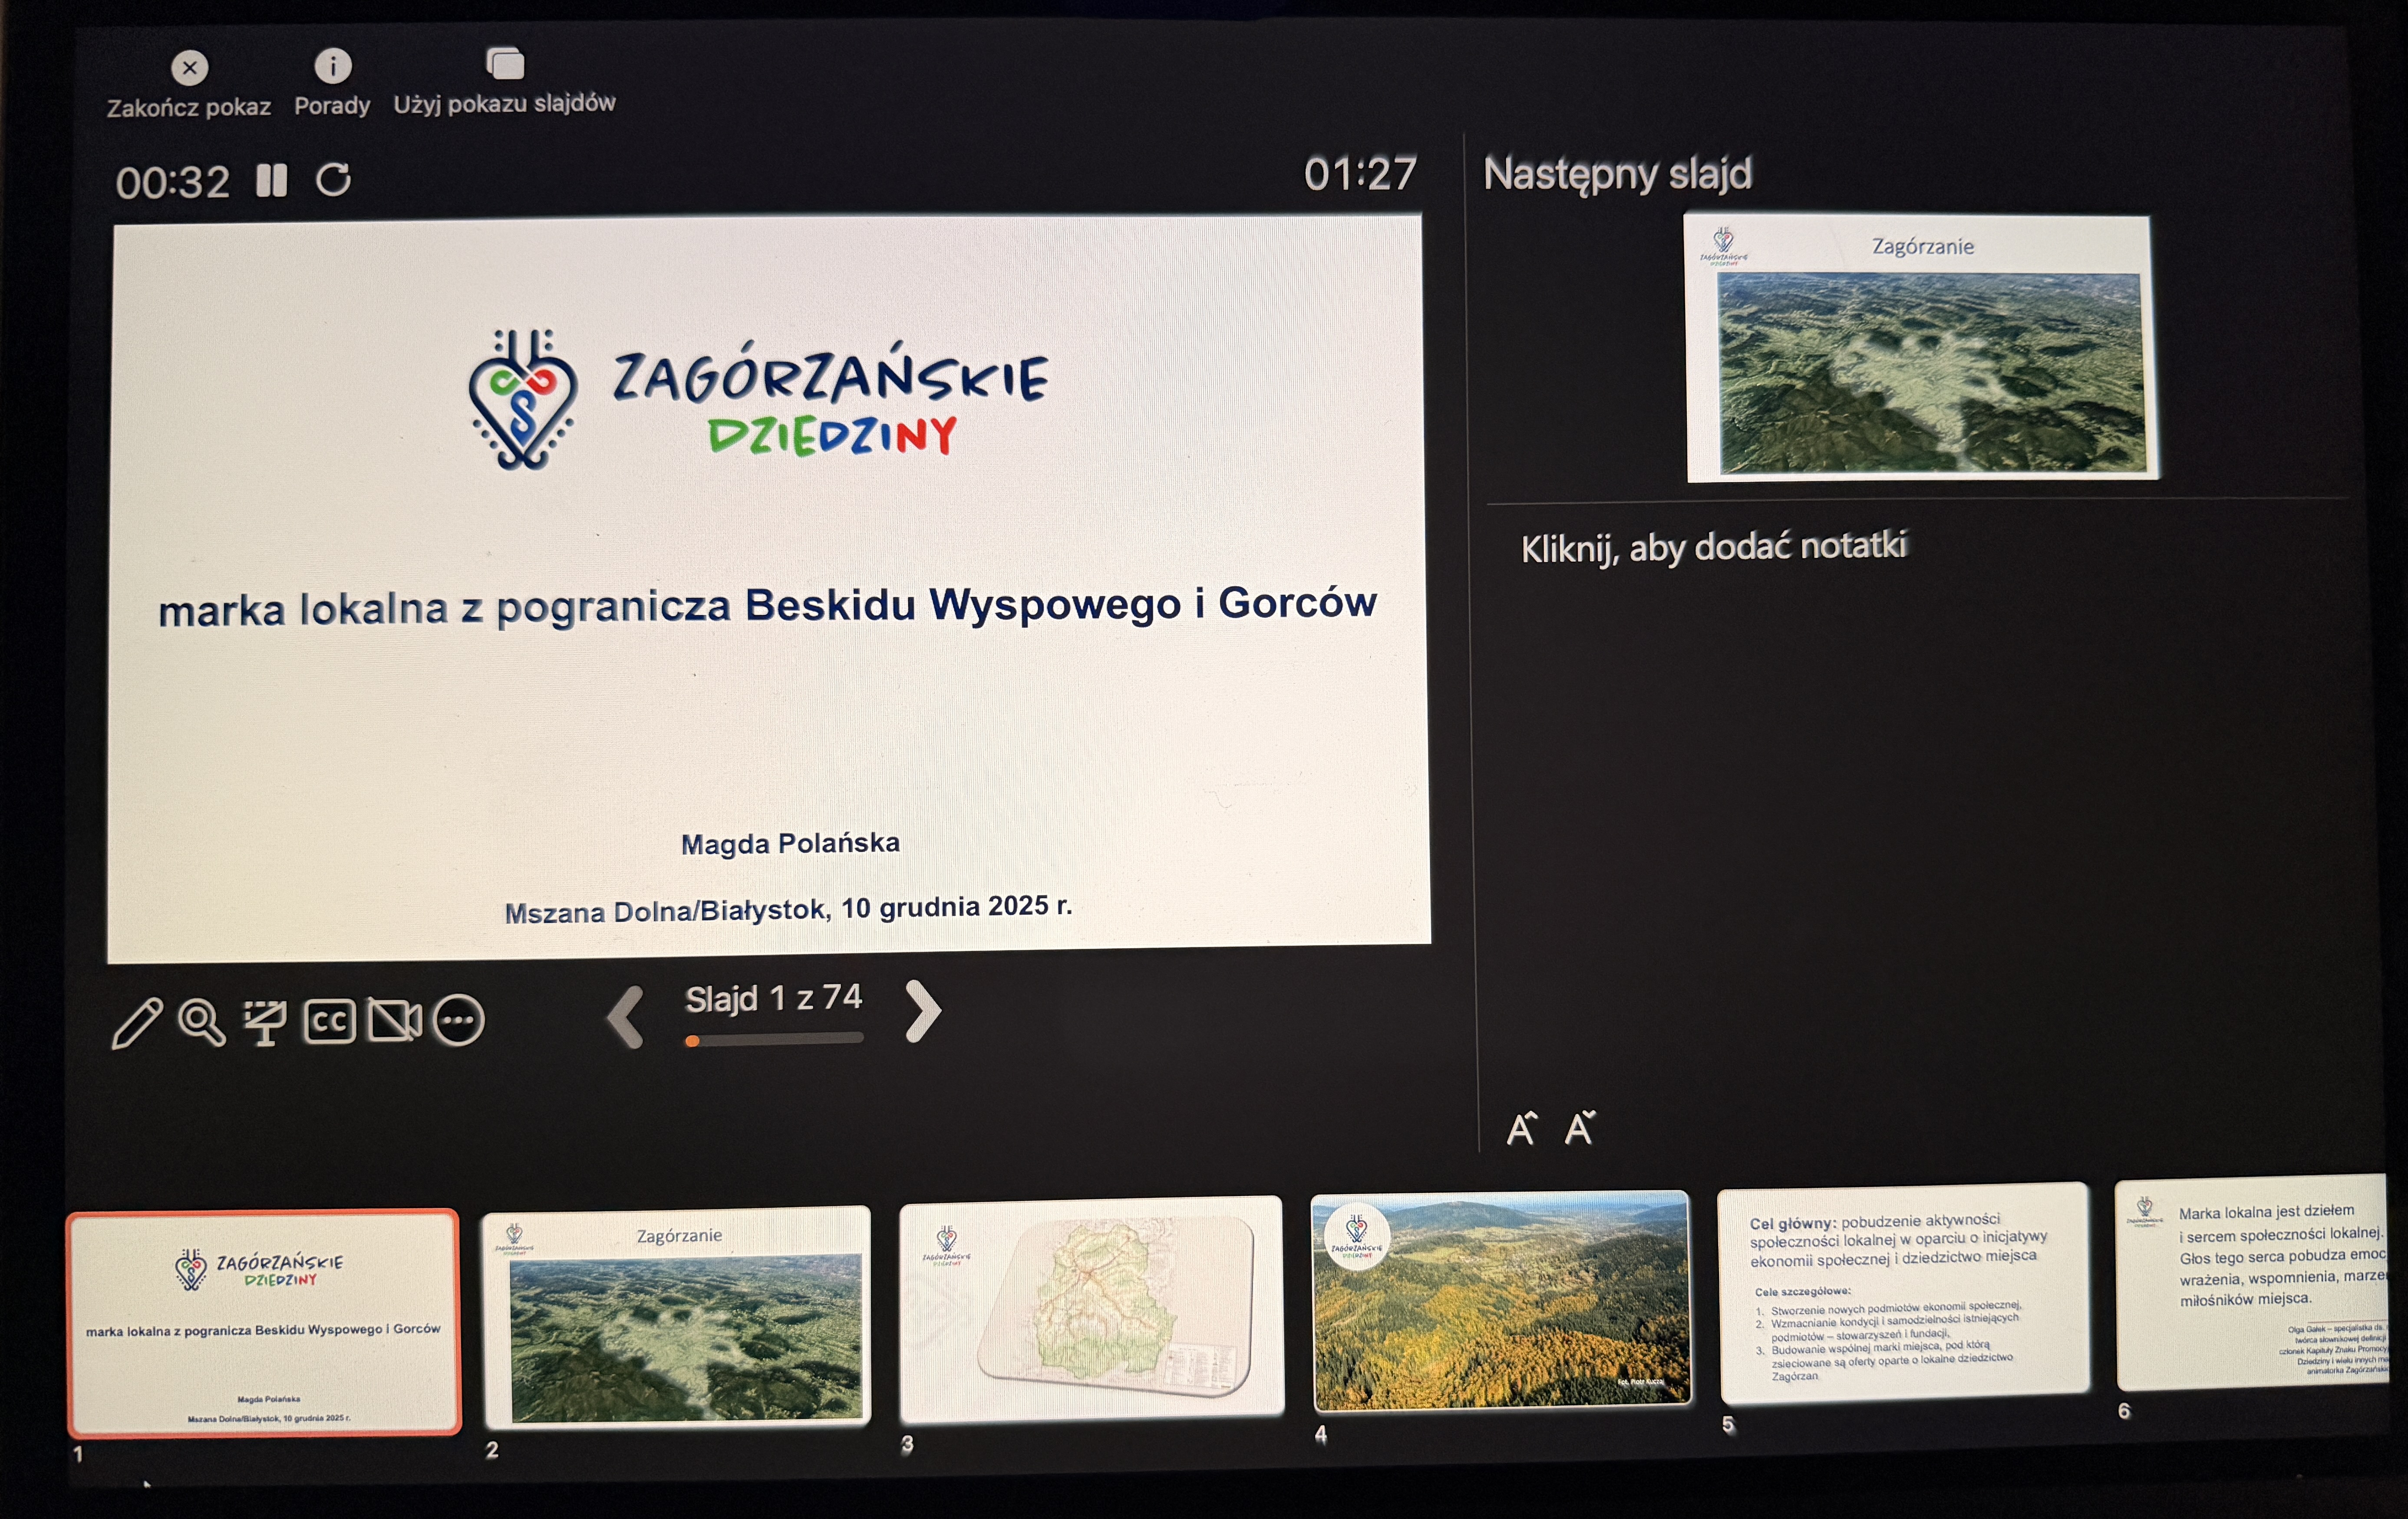Open more options ellipsis menu
The width and height of the screenshot is (2408, 1519).
pos(459,1020)
